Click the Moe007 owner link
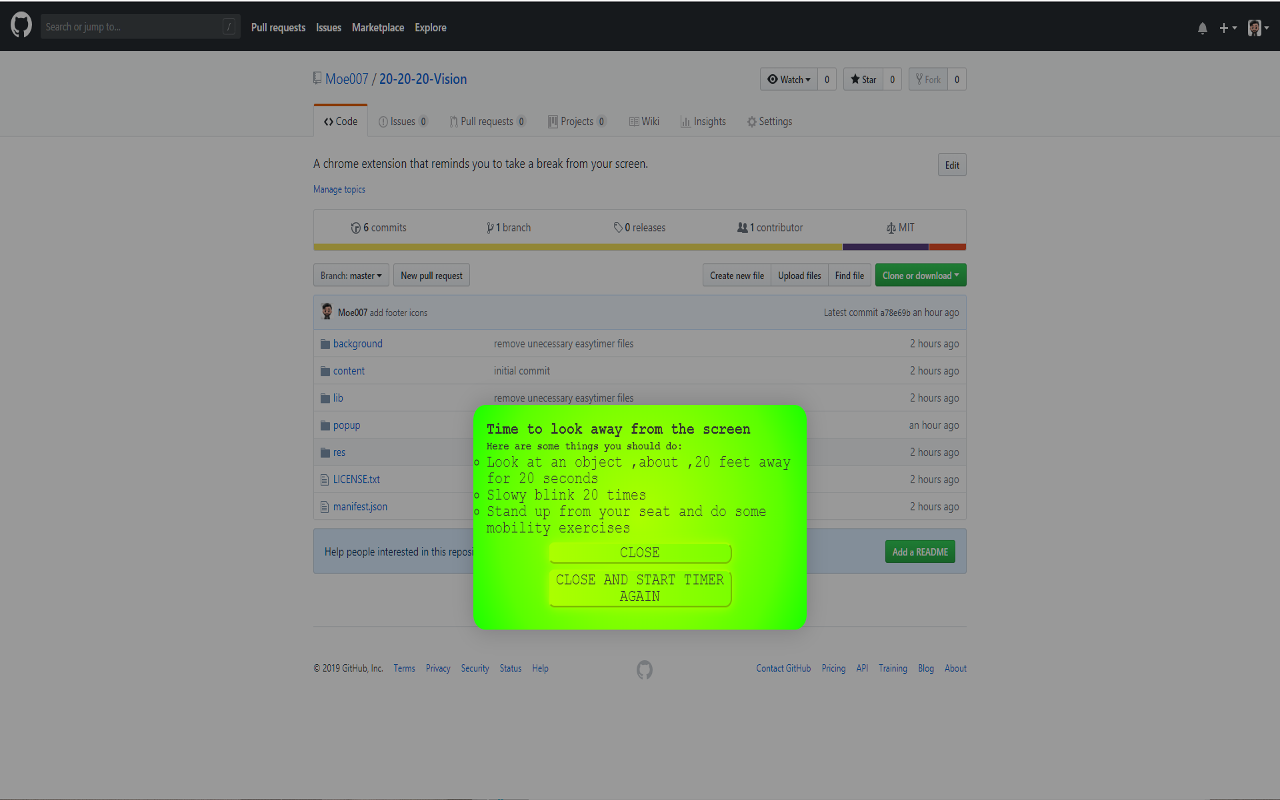The width and height of the screenshot is (1280, 800). pos(347,79)
